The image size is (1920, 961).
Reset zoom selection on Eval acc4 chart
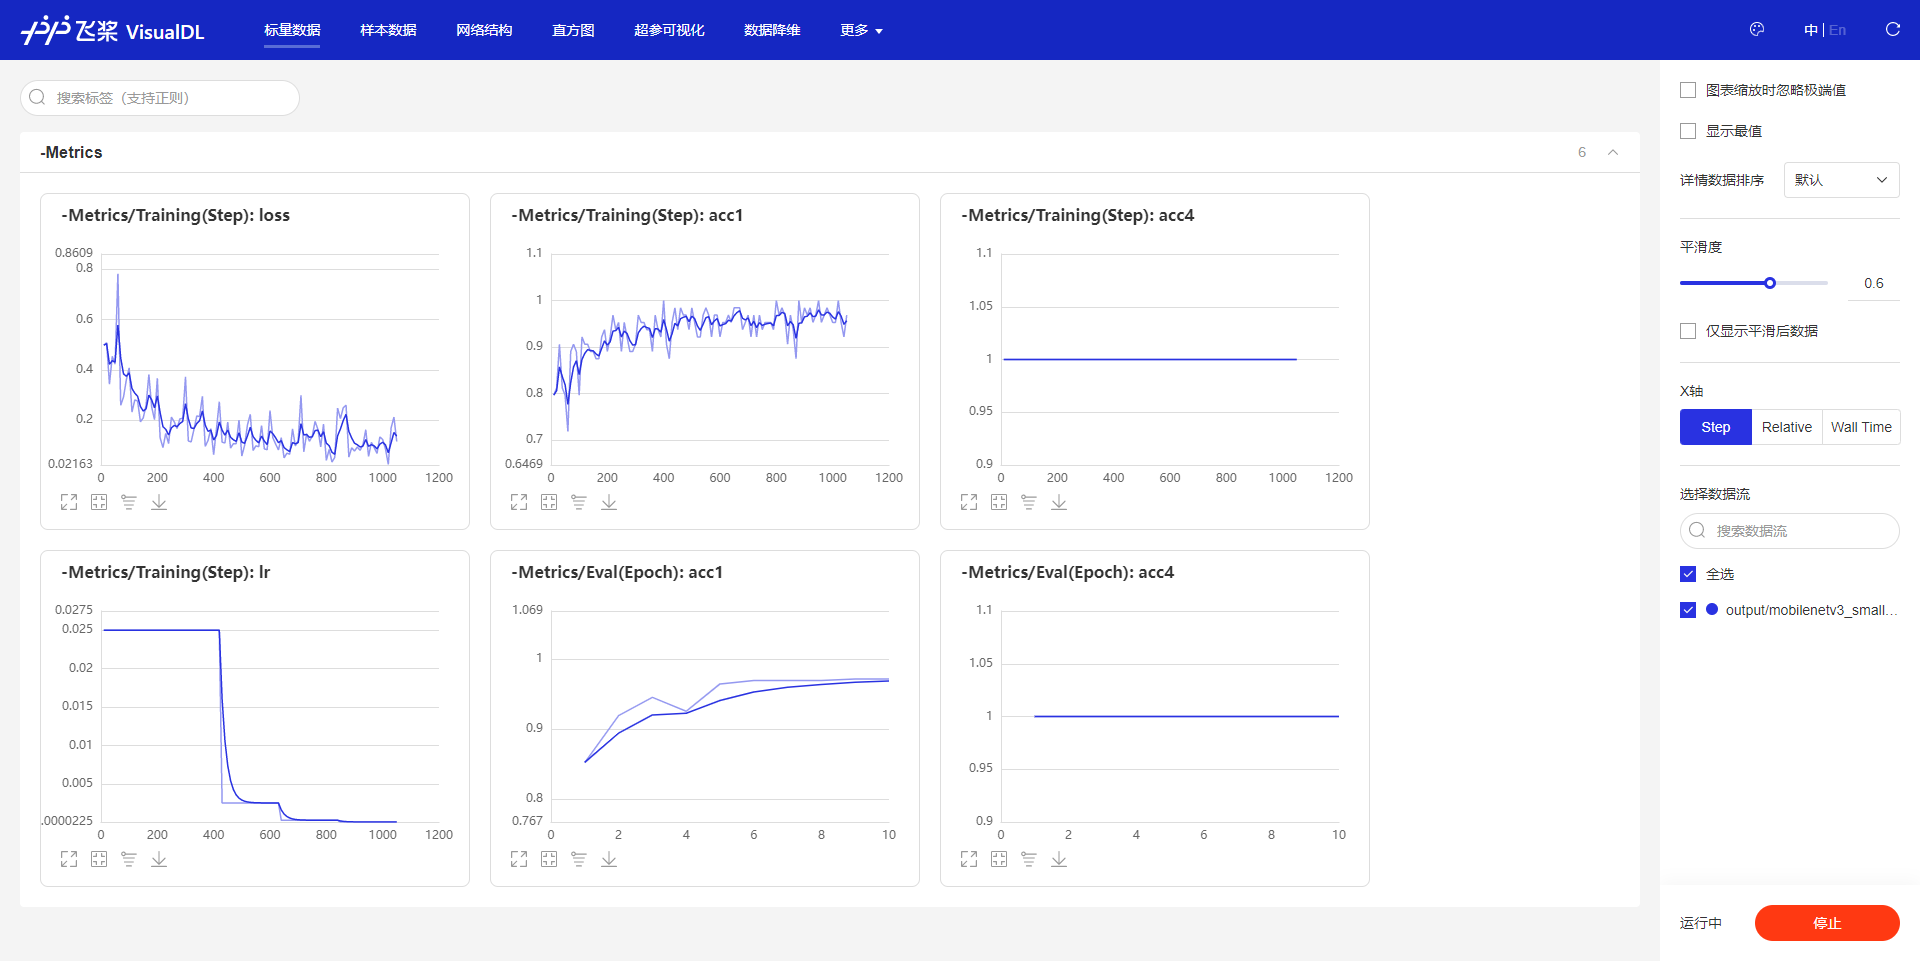click(999, 859)
